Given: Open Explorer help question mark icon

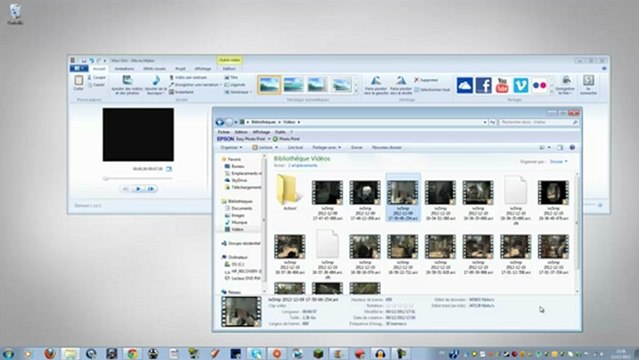Looking at the screenshot, I should pyautogui.click(x=572, y=147).
